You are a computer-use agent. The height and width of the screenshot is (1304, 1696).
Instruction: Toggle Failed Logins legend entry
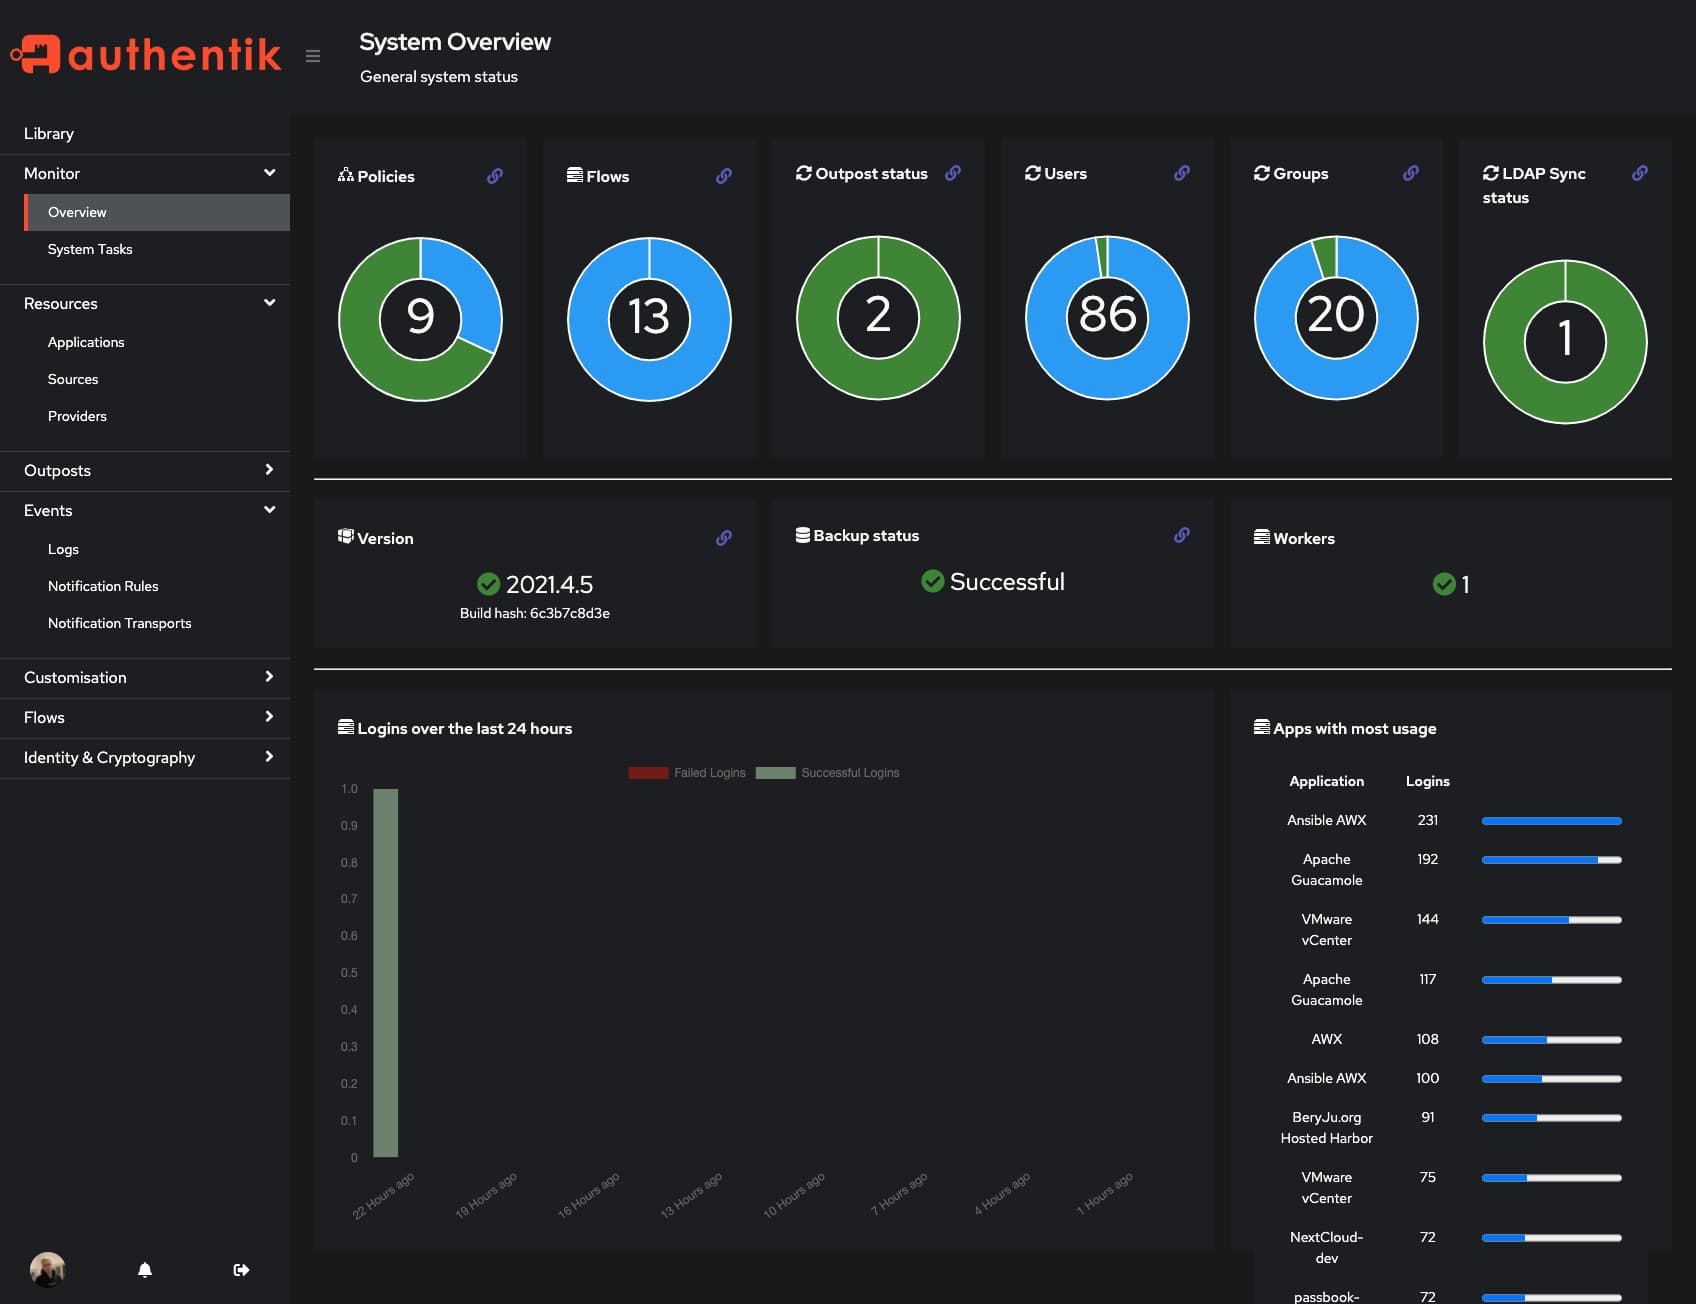click(687, 773)
